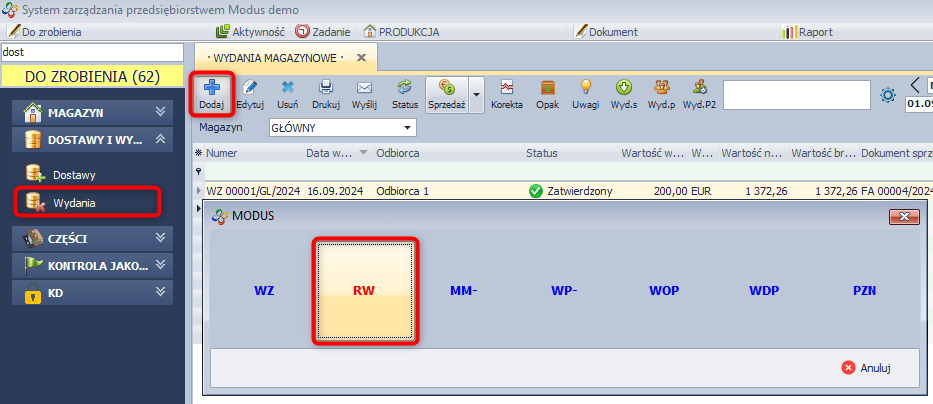This screenshot has height=404, width=933.
Task: Sort by the Numer column header
Action: tap(254, 153)
